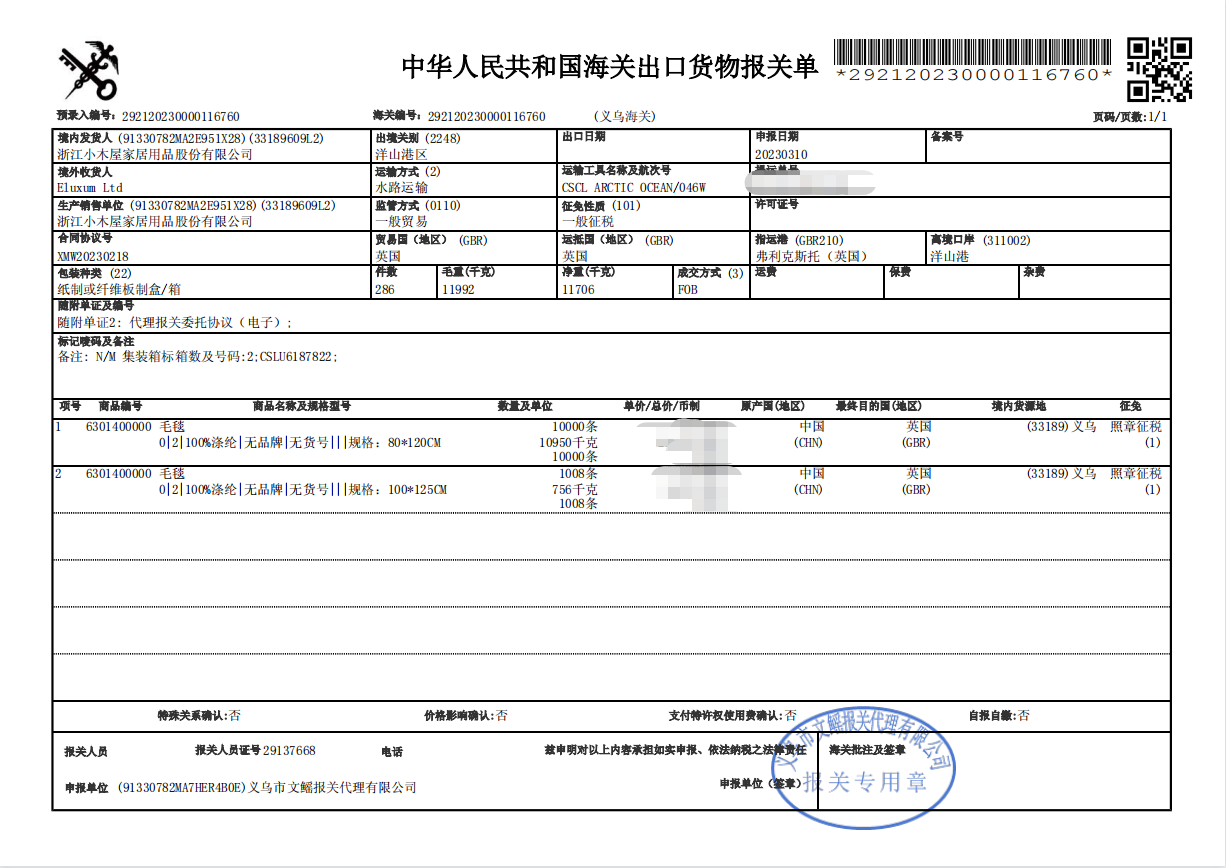Click 水路运输 transport mode value
The height and width of the screenshot is (868, 1226).
click(401, 188)
